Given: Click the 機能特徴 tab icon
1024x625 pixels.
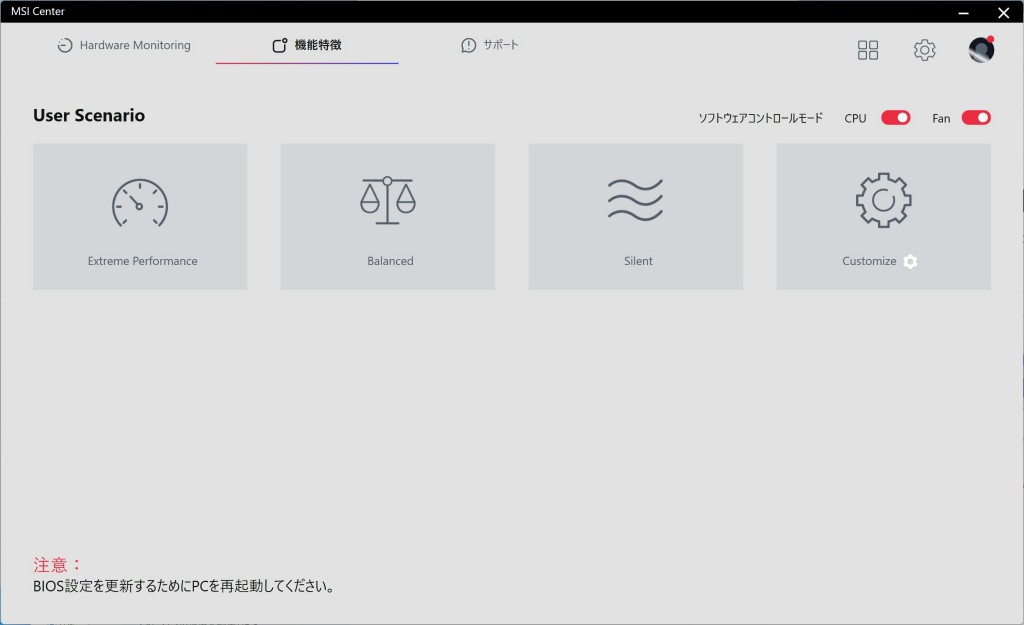Looking at the screenshot, I should 280,45.
